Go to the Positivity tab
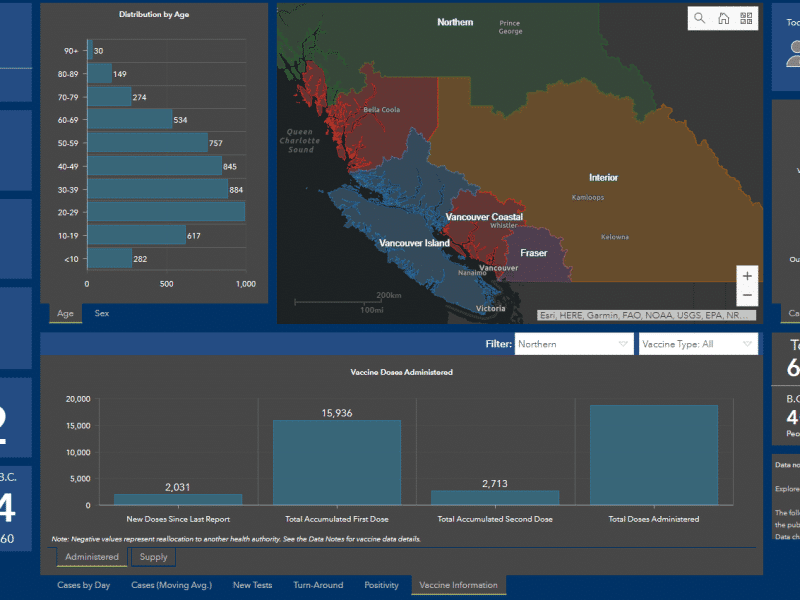 [381, 585]
